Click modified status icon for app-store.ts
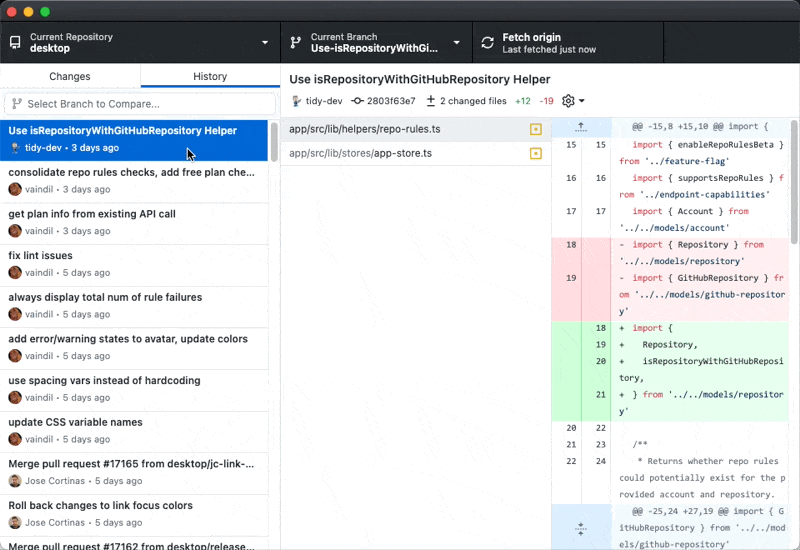This screenshot has height=550, width=800. [535, 154]
